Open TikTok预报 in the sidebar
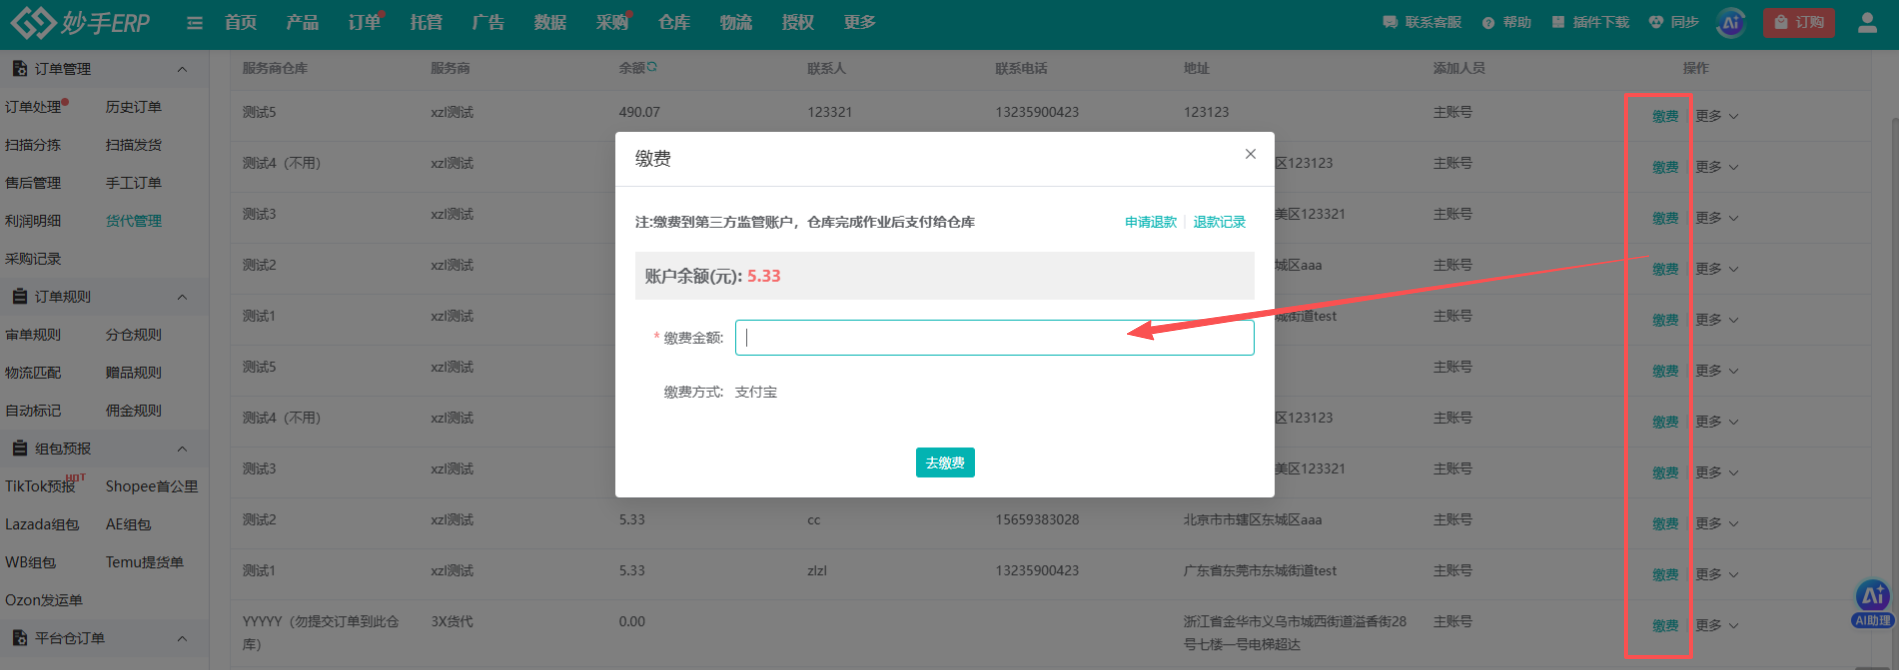Screen dimensions: 1899x670 click(x=40, y=486)
